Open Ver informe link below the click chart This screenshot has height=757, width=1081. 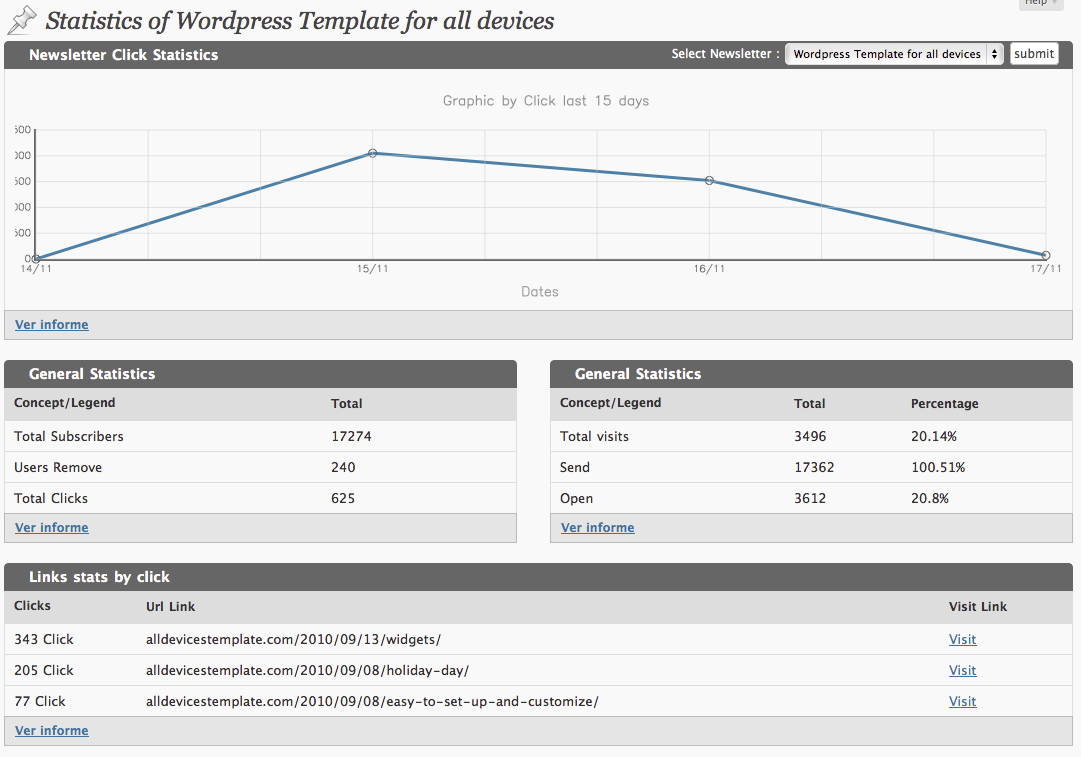coord(52,325)
